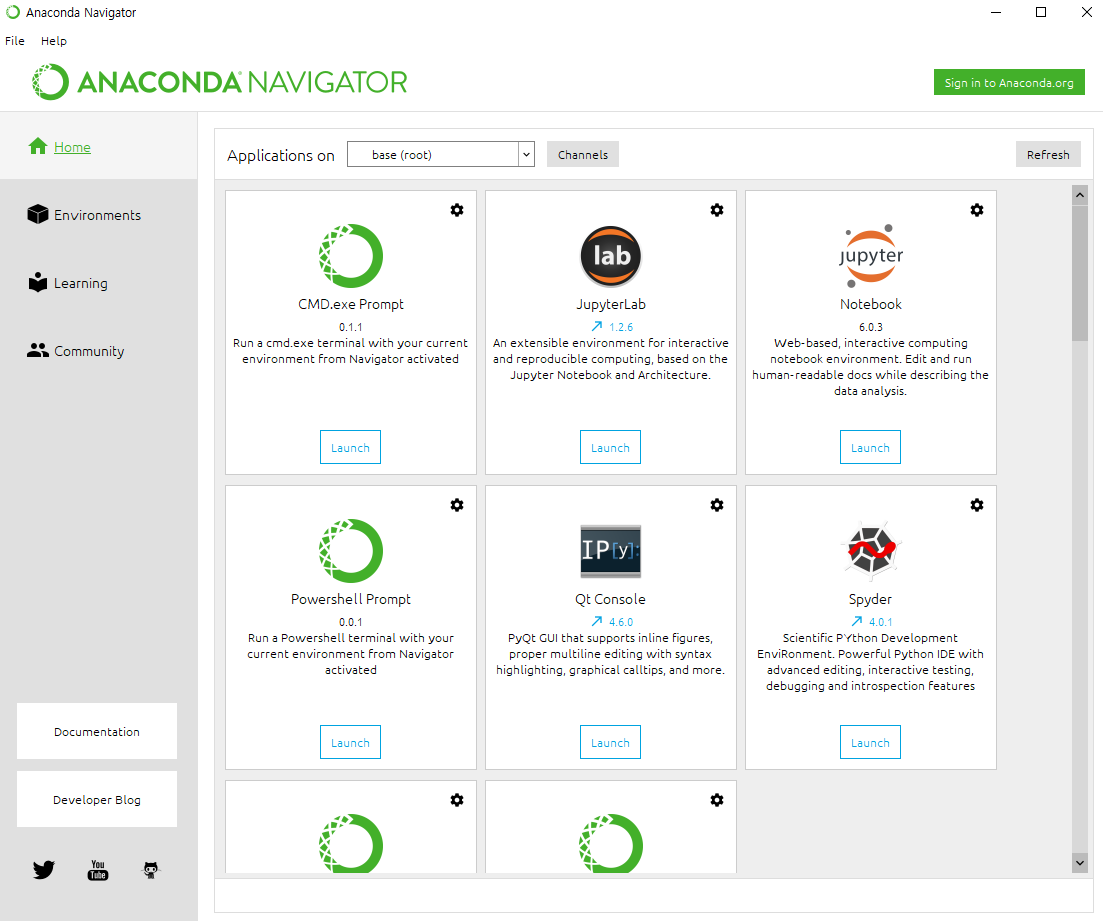Viewport: 1103px width, 921px height.
Task: Open the Help menu
Action: (x=53, y=41)
